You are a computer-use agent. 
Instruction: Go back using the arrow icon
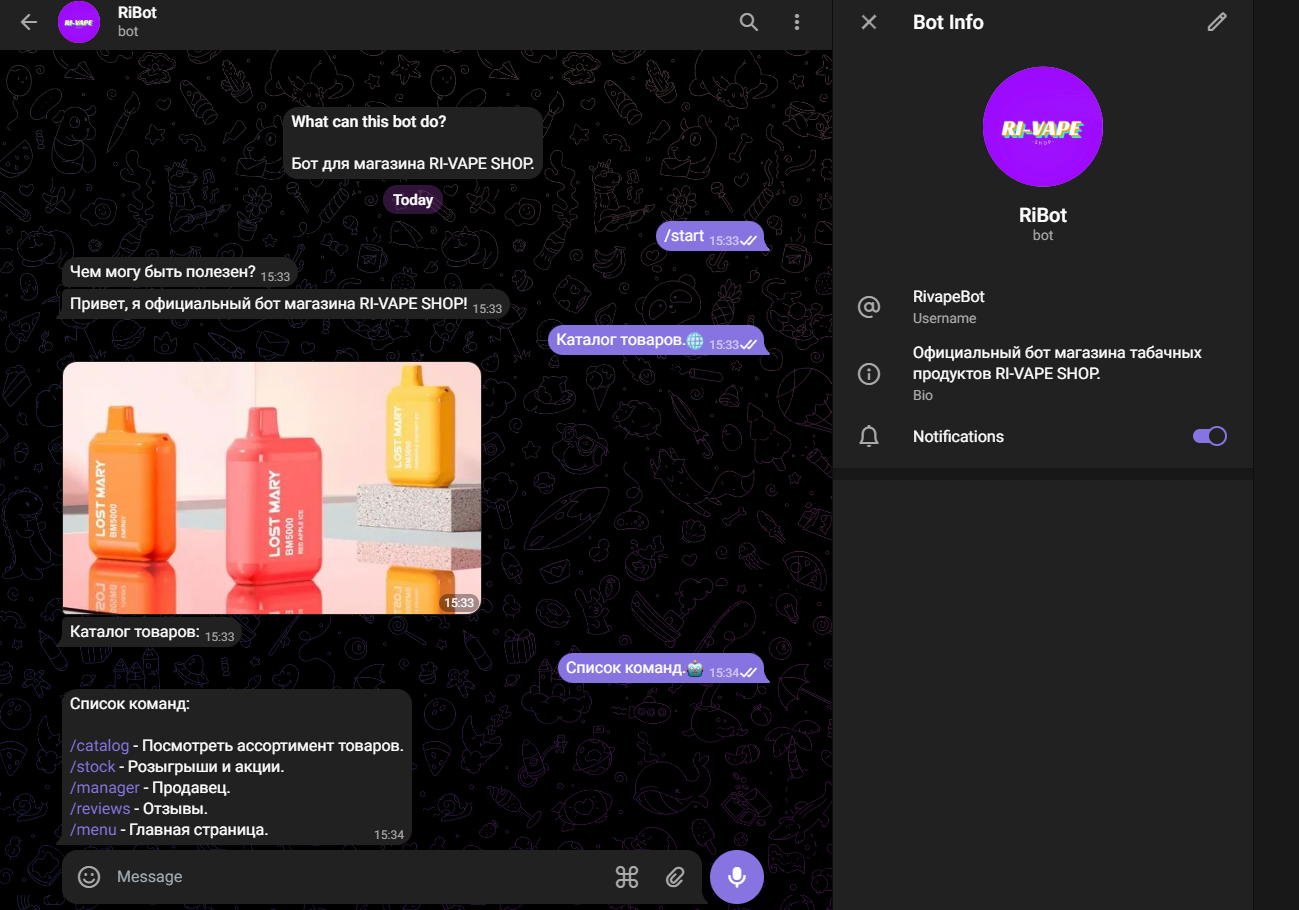(x=29, y=22)
